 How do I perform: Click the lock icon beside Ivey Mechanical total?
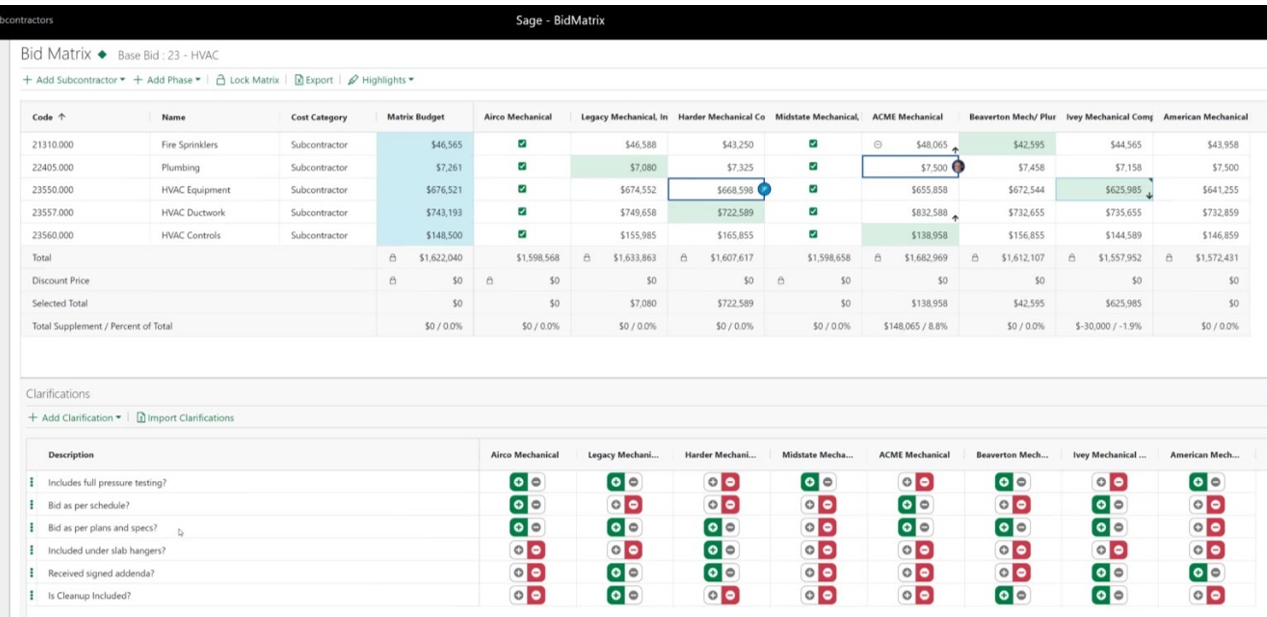[1071, 257]
